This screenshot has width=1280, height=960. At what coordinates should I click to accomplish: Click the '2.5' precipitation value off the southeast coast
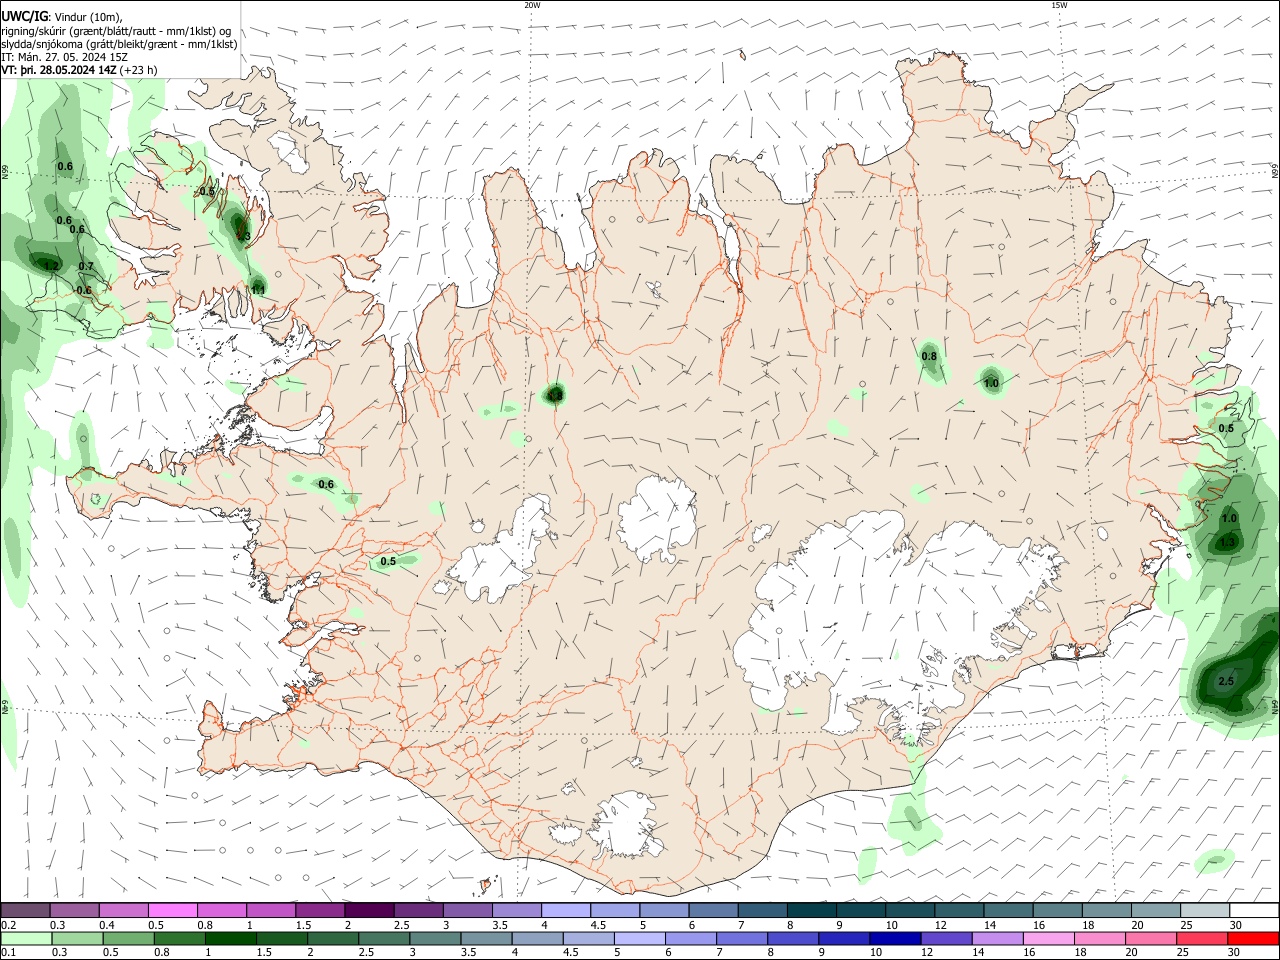[1226, 682]
